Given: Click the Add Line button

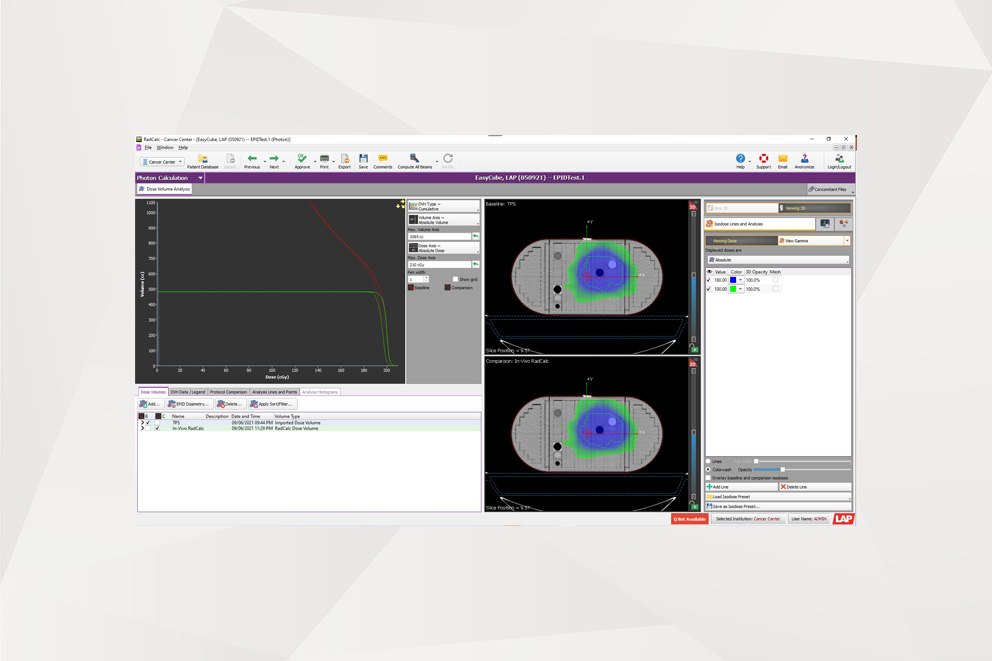Looking at the screenshot, I should pos(740,487).
